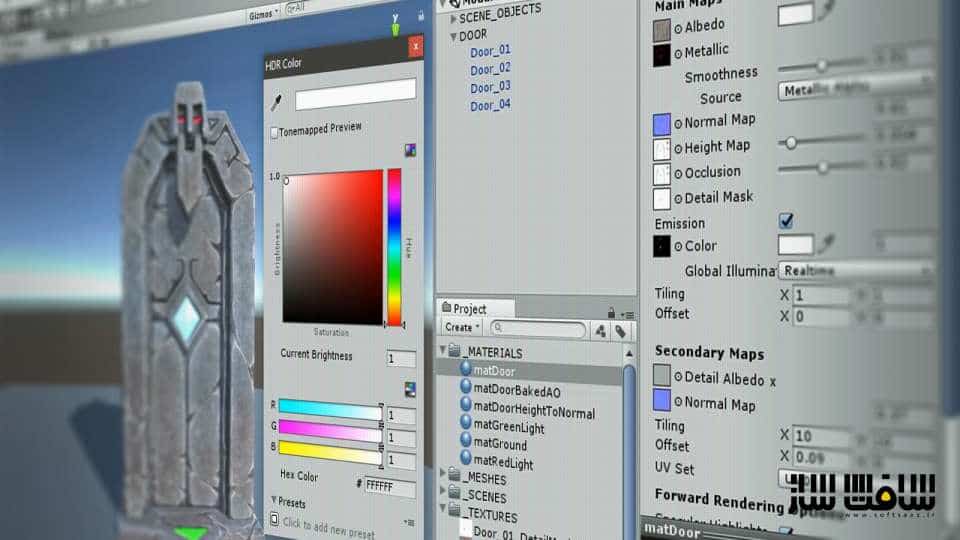The height and width of the screenshot is (540, 960).
Task: Collapse the _TEXTURES folder
Action: (x=443, y=508)
